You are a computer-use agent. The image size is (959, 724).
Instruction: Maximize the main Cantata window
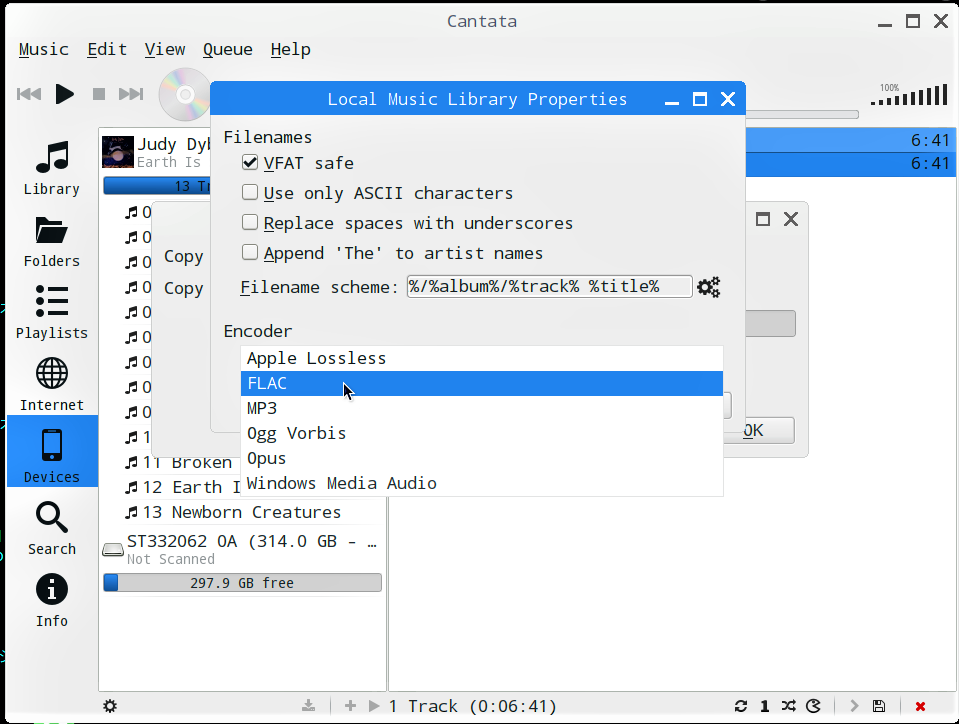pyautogui.click(x=913, y=21)
